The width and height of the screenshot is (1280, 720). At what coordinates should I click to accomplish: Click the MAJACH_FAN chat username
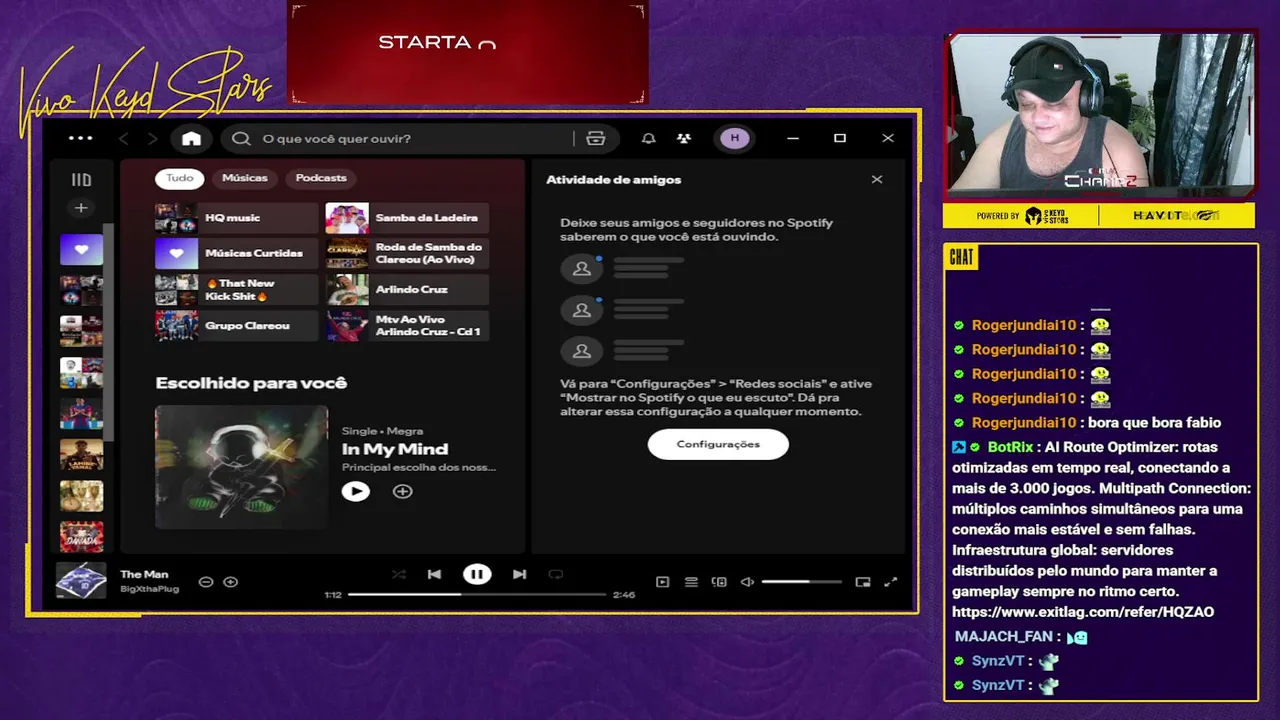pyautogui.click(x=1003, y=636)
